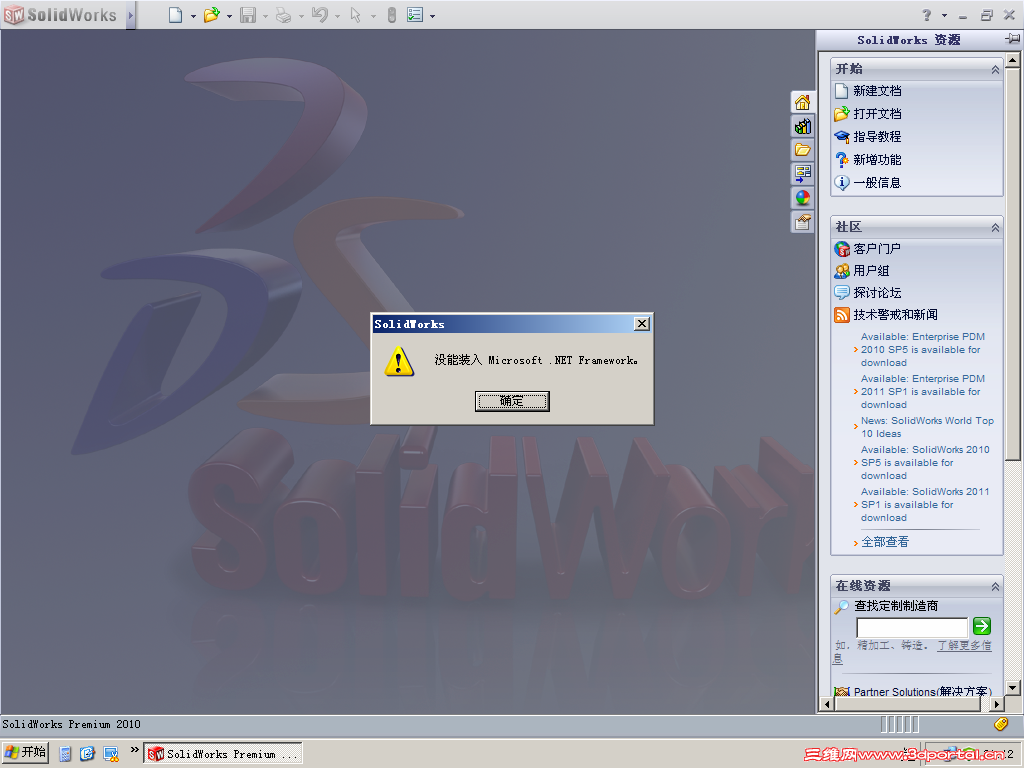Screen dimensions: 1024x768
Task: Click the Save disk icon in toolbar
Action: [x=248, y=15]
